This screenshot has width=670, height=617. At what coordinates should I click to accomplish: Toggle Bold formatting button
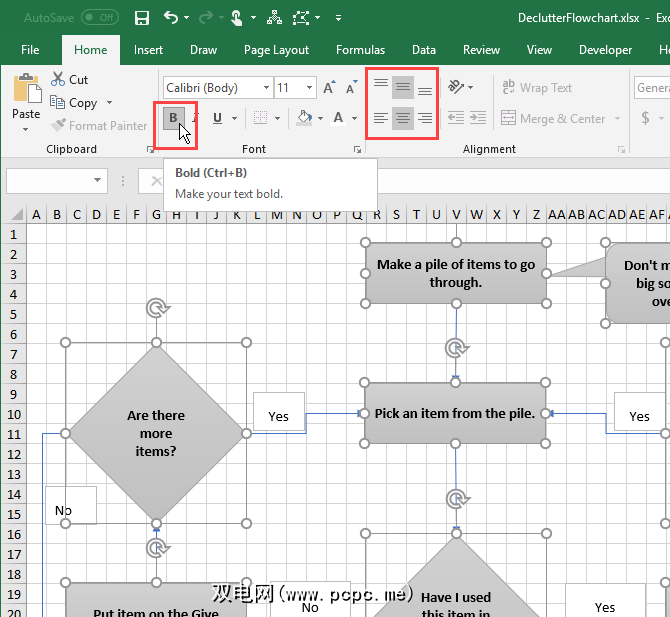tap(174, 118)
